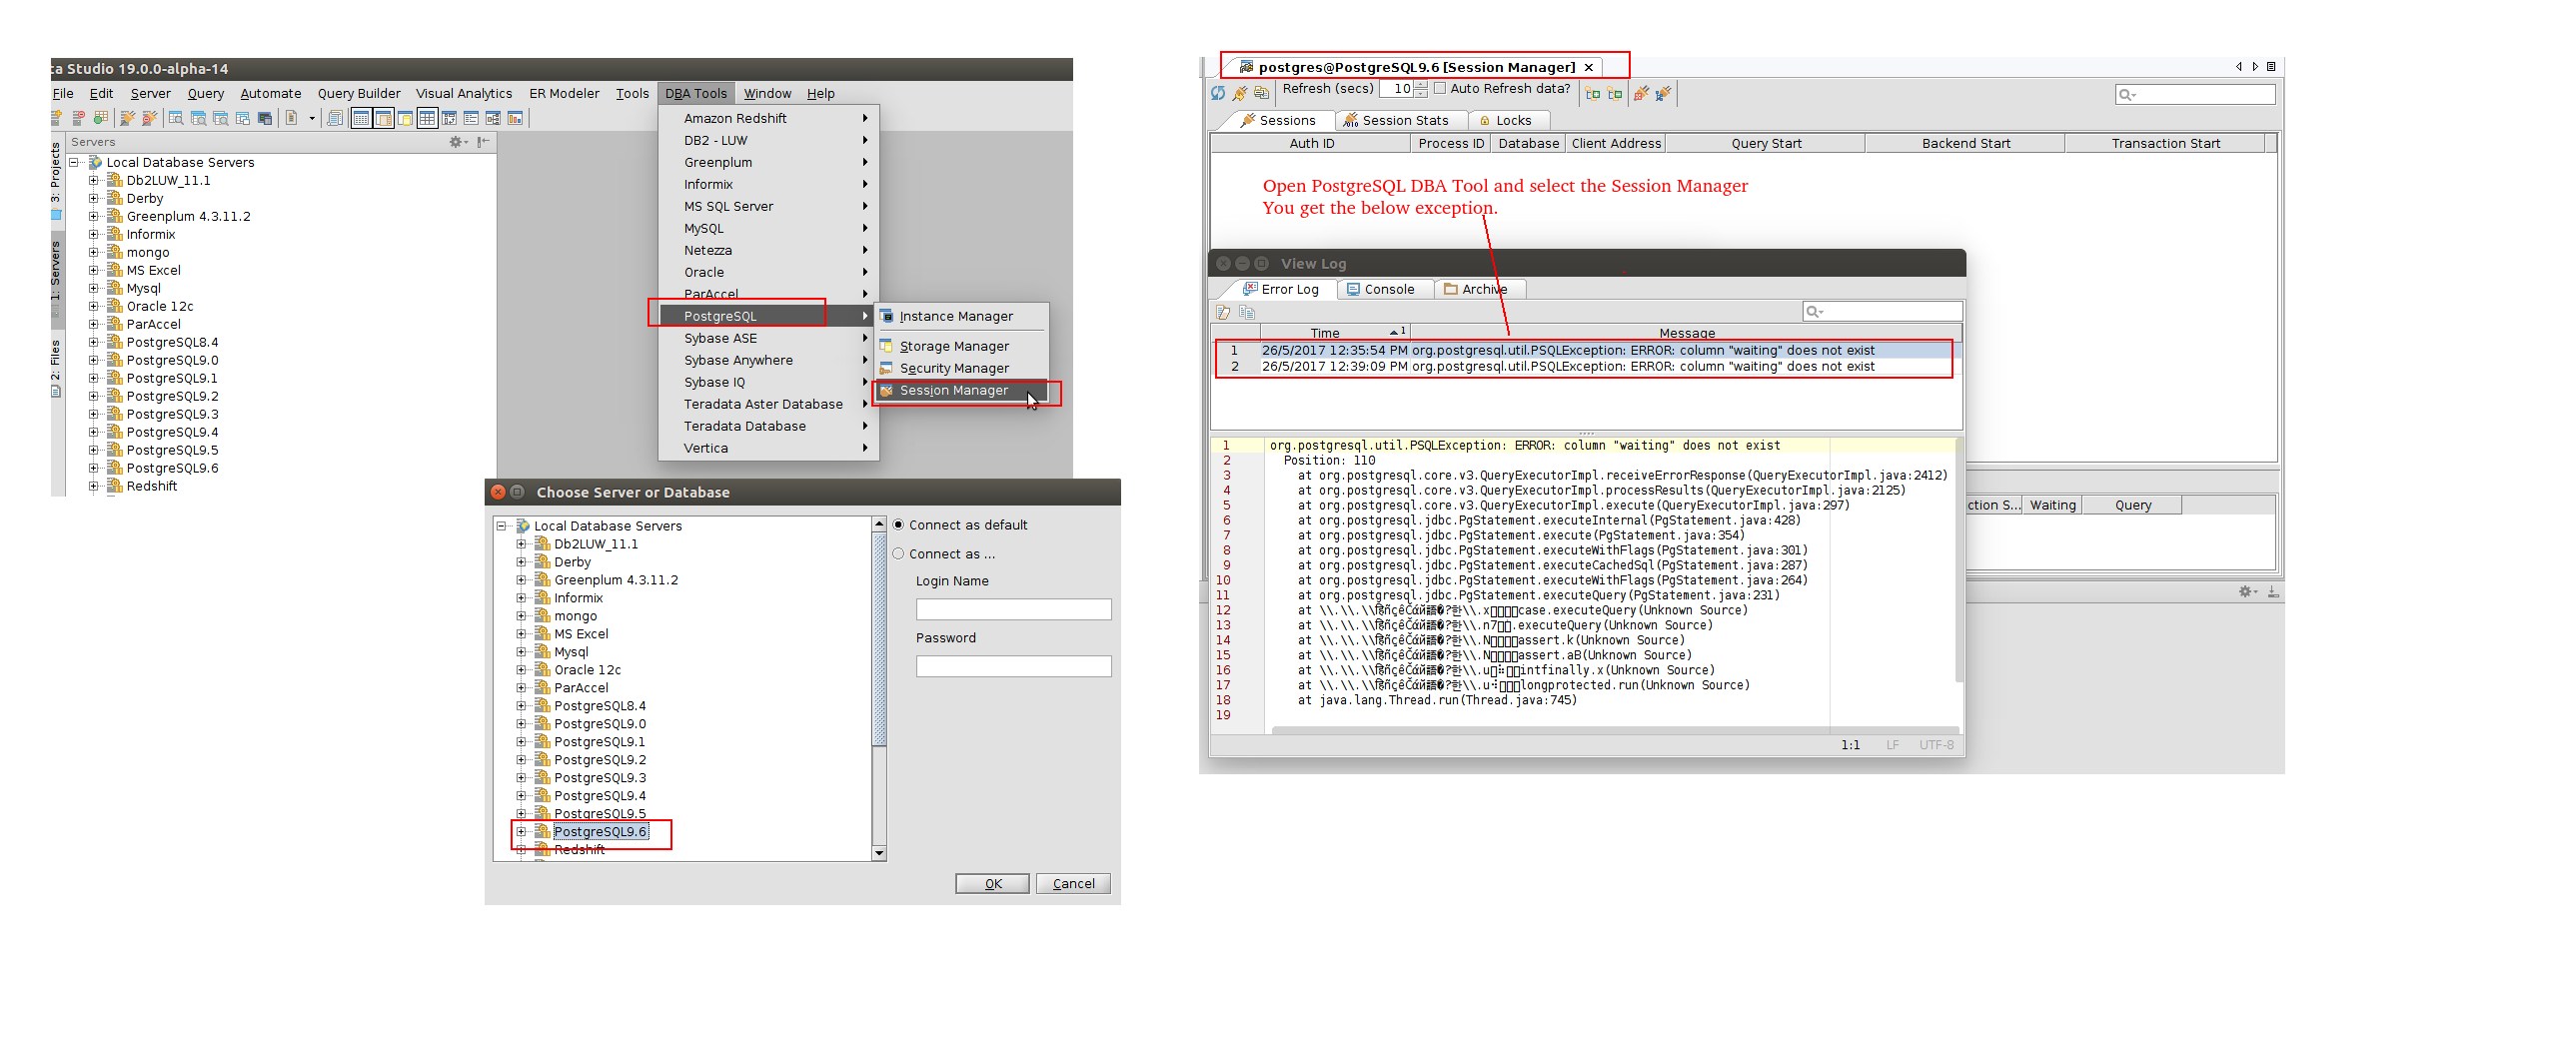Screen dimensions: 2576x1038
Task: Enable the Auto Refresh data checkbox
Action: [1440, 88]
